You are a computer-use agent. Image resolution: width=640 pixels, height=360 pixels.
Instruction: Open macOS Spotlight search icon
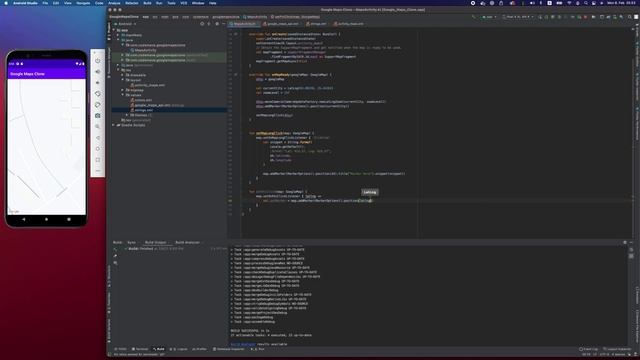(x=585, y=3)
